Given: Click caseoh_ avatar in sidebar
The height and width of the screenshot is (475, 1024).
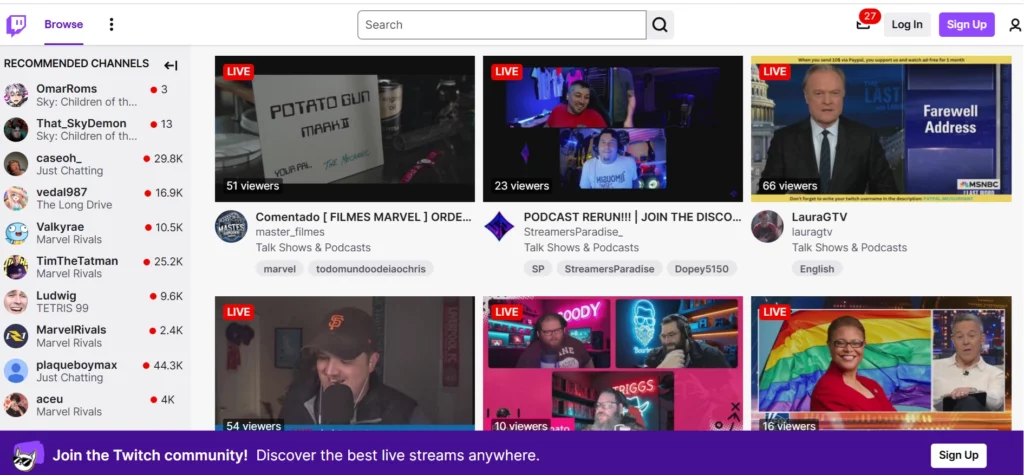Looking at the screenshot, I should 16,164.
